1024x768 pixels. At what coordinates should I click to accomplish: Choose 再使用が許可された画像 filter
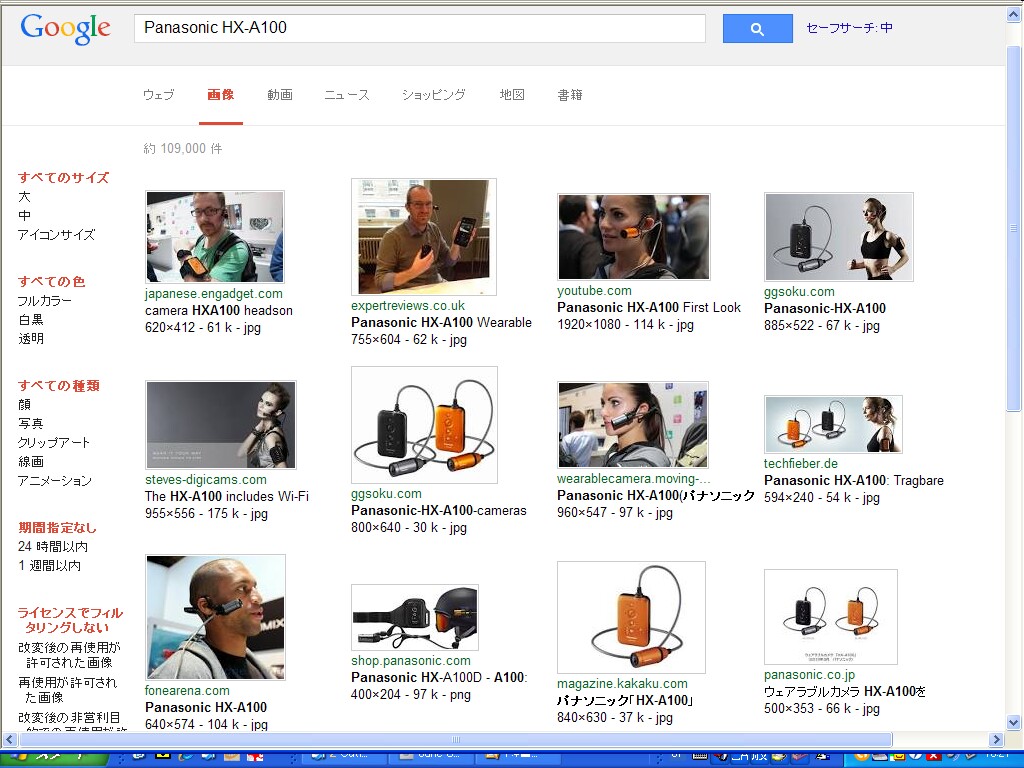click(x=67, y=690)
